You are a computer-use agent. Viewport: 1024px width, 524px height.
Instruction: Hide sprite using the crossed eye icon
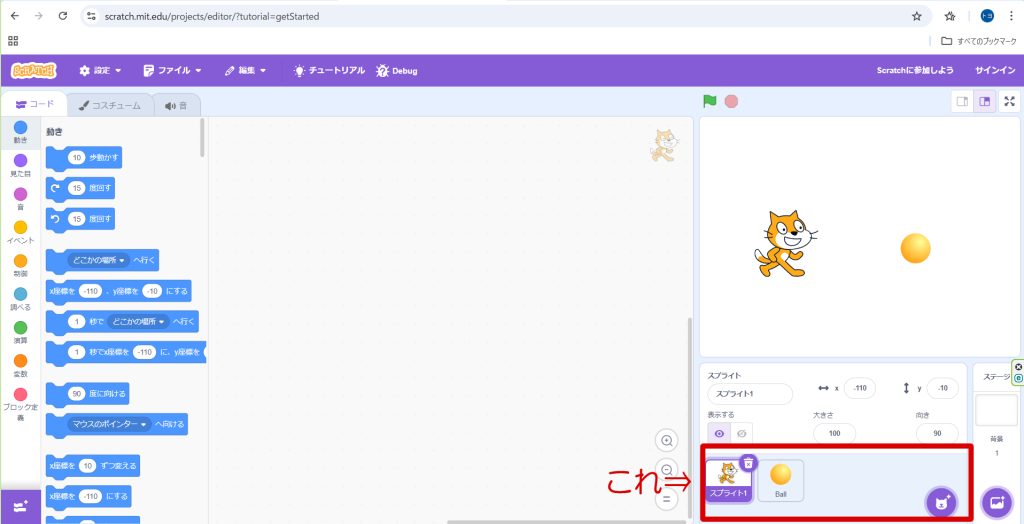(741, 433)
